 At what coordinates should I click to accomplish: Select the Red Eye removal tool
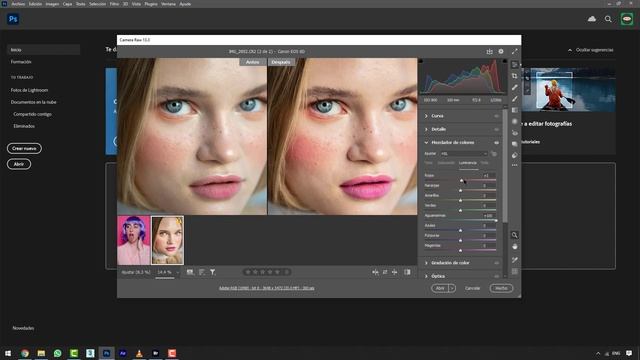515,133
